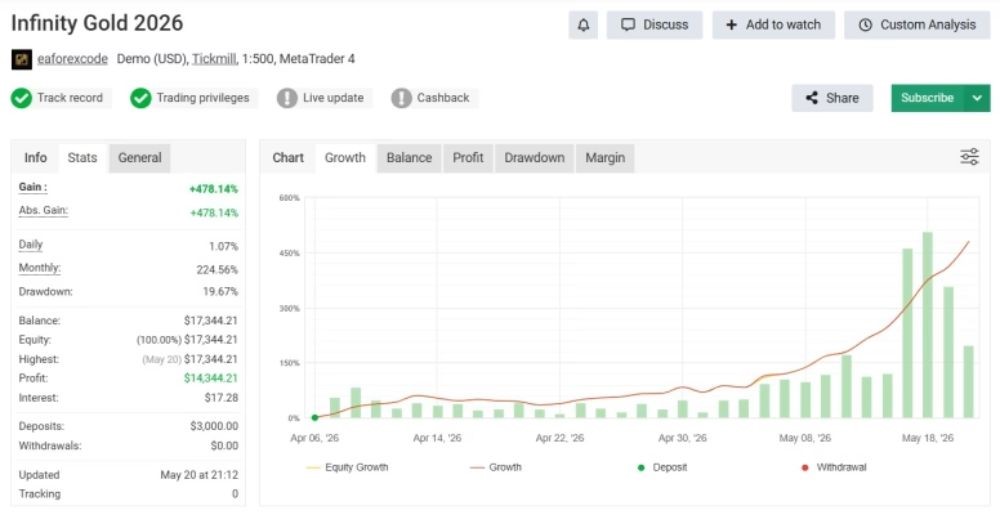Click the eaforexcode avatar image

[x=22, y=59]
